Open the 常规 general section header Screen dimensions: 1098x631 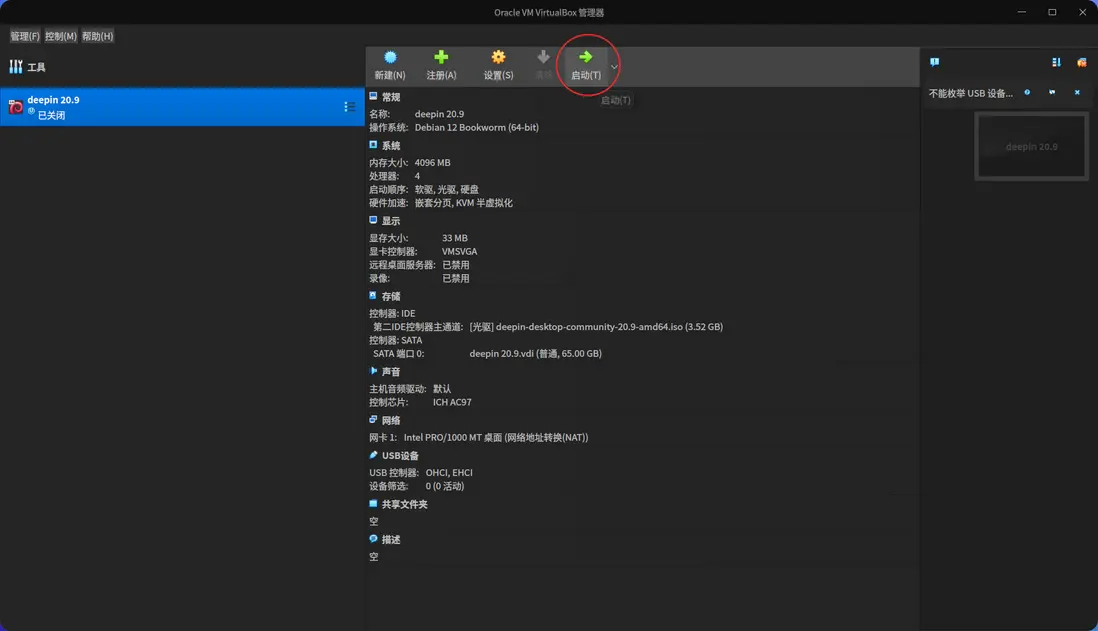391,97
